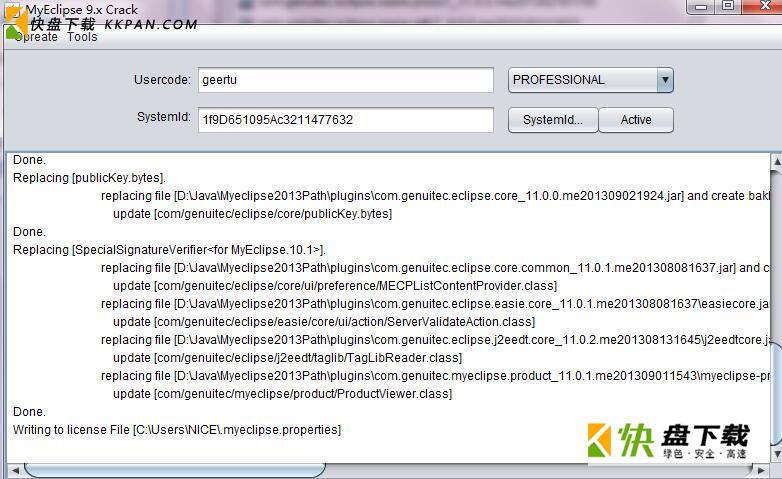This screenshot has height=479, width=782.
Task: Click the replacing file line for j2eedt.core_11.0.2
Action: tap(435, 340)
